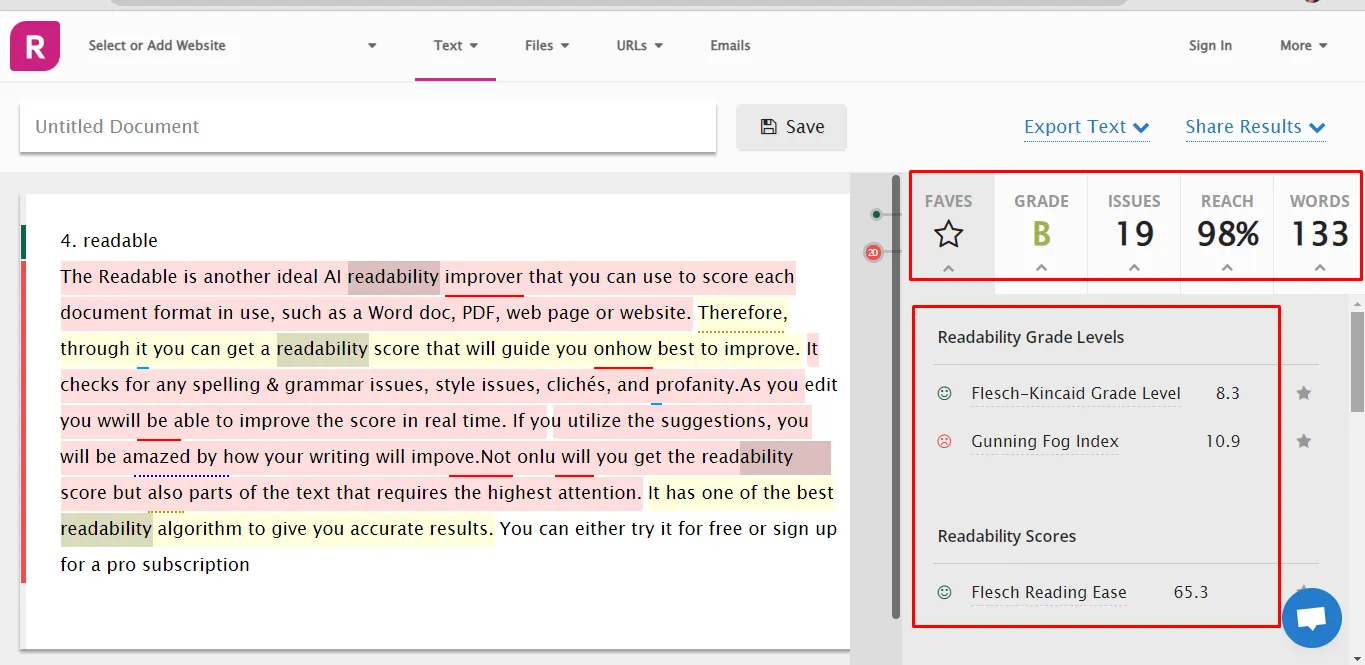Open the Share Results dropdown

[1255, 127]
